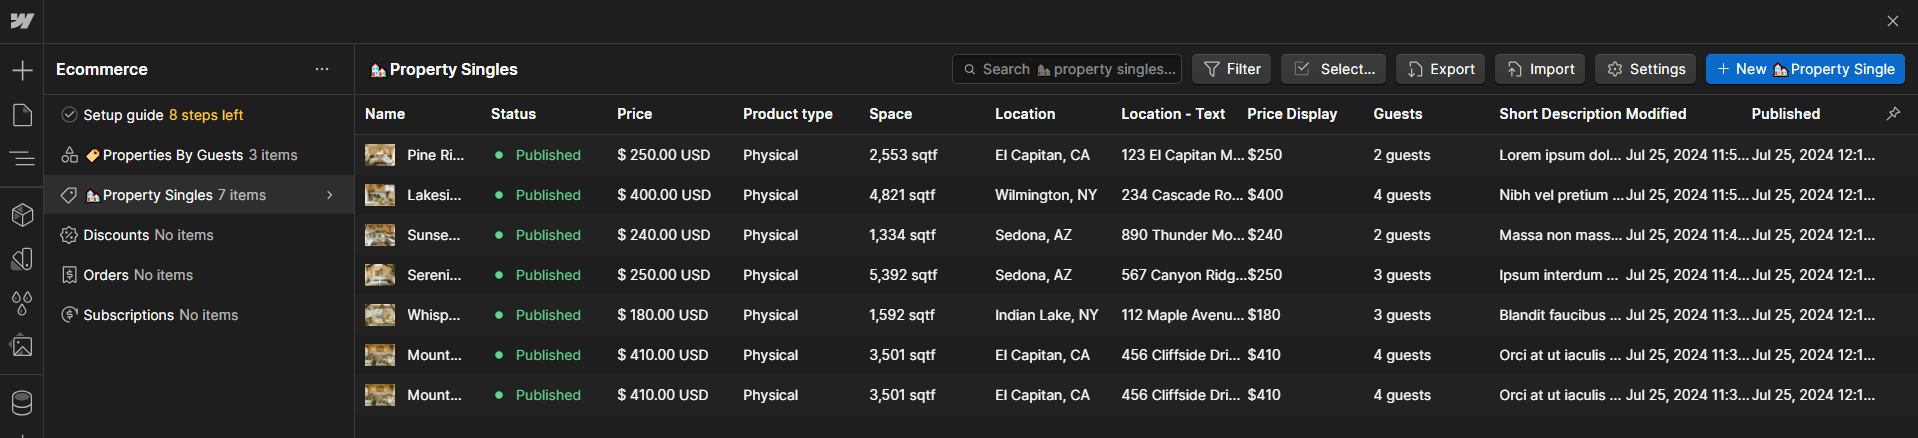This screenshot has height=438, width=1918.
Task: Sort by the Published column header
Action: [1785, 114]
